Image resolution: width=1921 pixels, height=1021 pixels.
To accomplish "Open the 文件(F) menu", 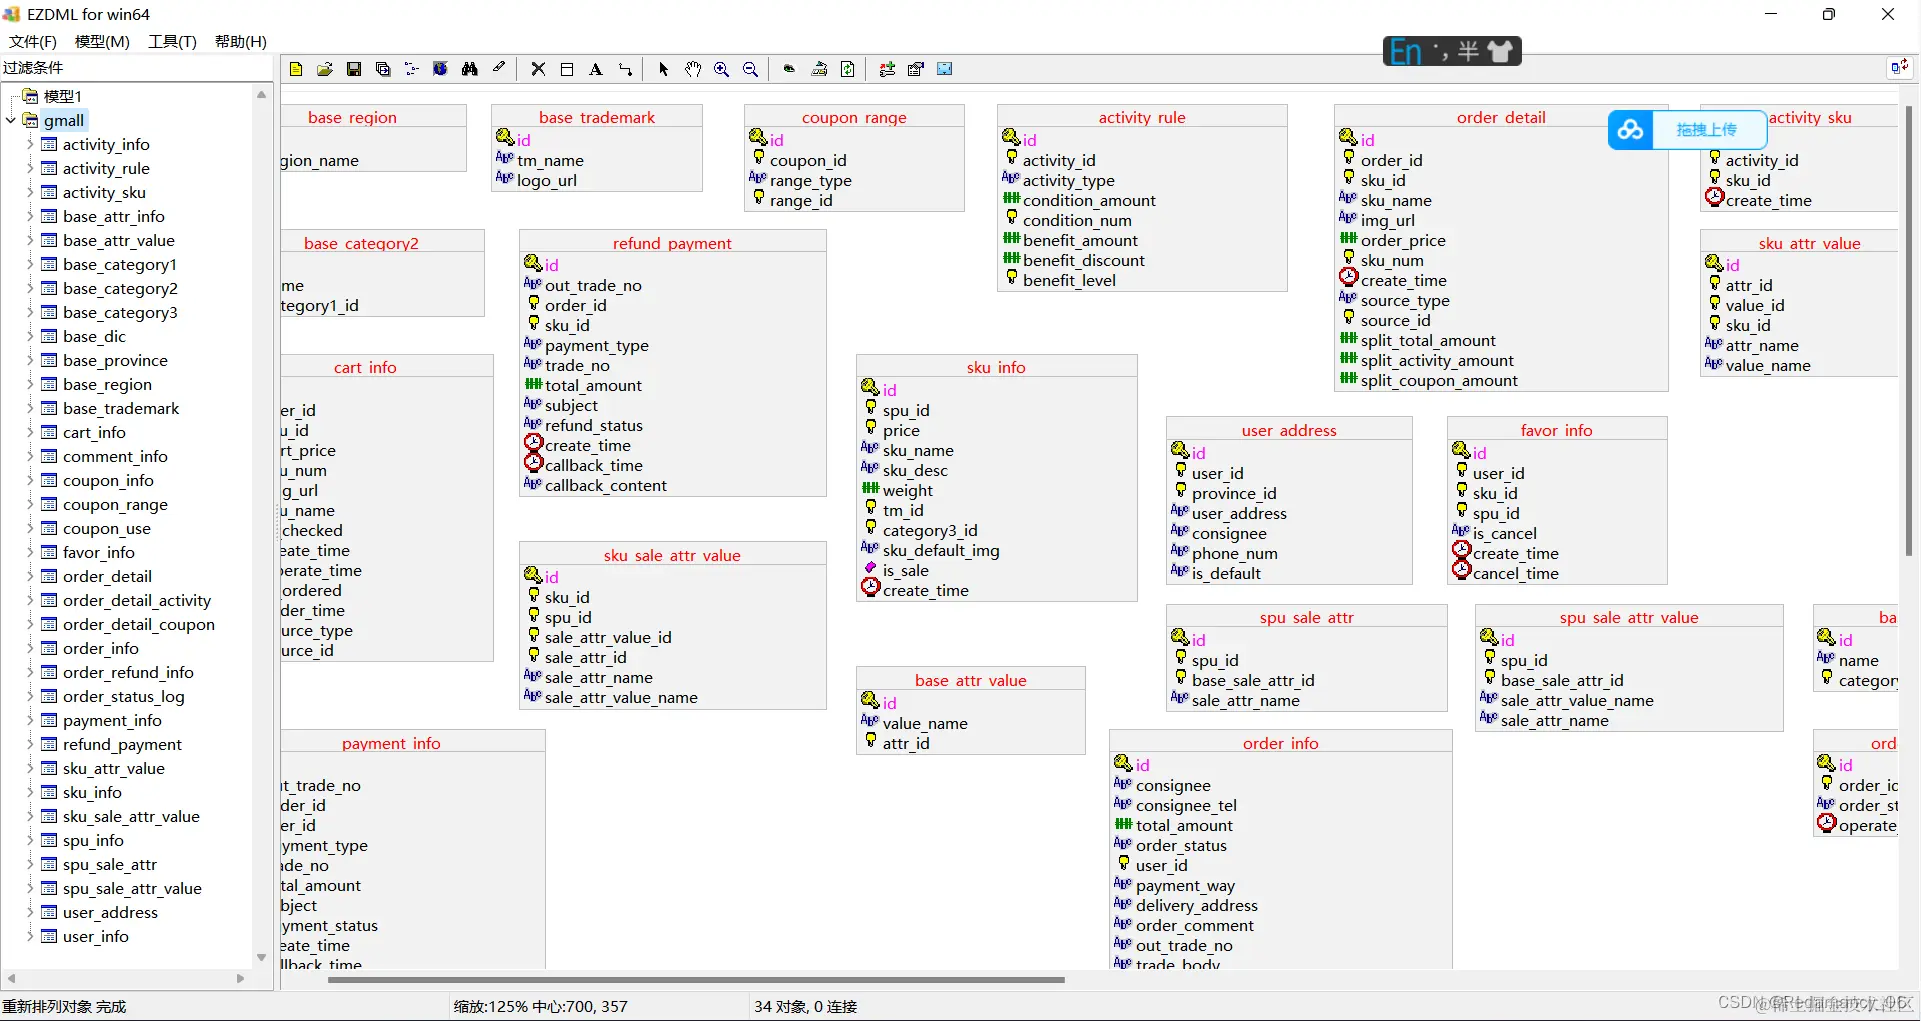I will pyautogui.click(x=33, y=41).
